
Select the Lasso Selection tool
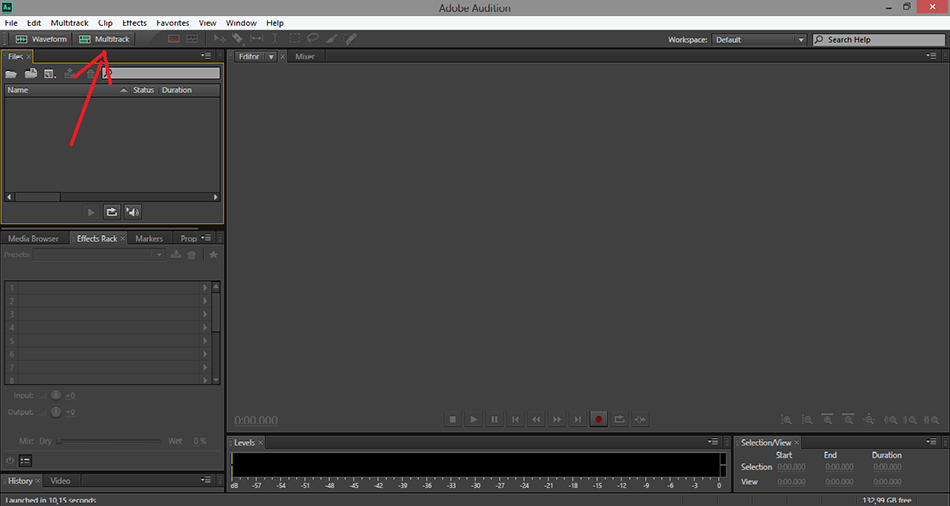(313, 39)
